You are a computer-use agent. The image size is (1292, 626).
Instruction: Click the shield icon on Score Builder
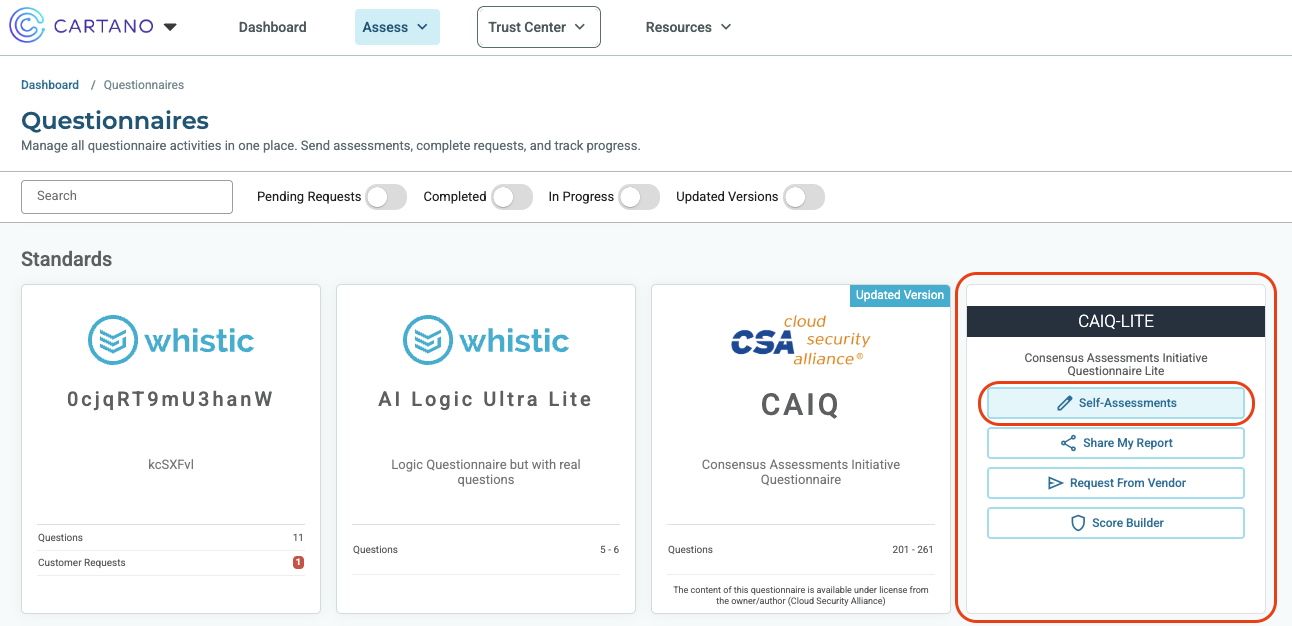1078,523
